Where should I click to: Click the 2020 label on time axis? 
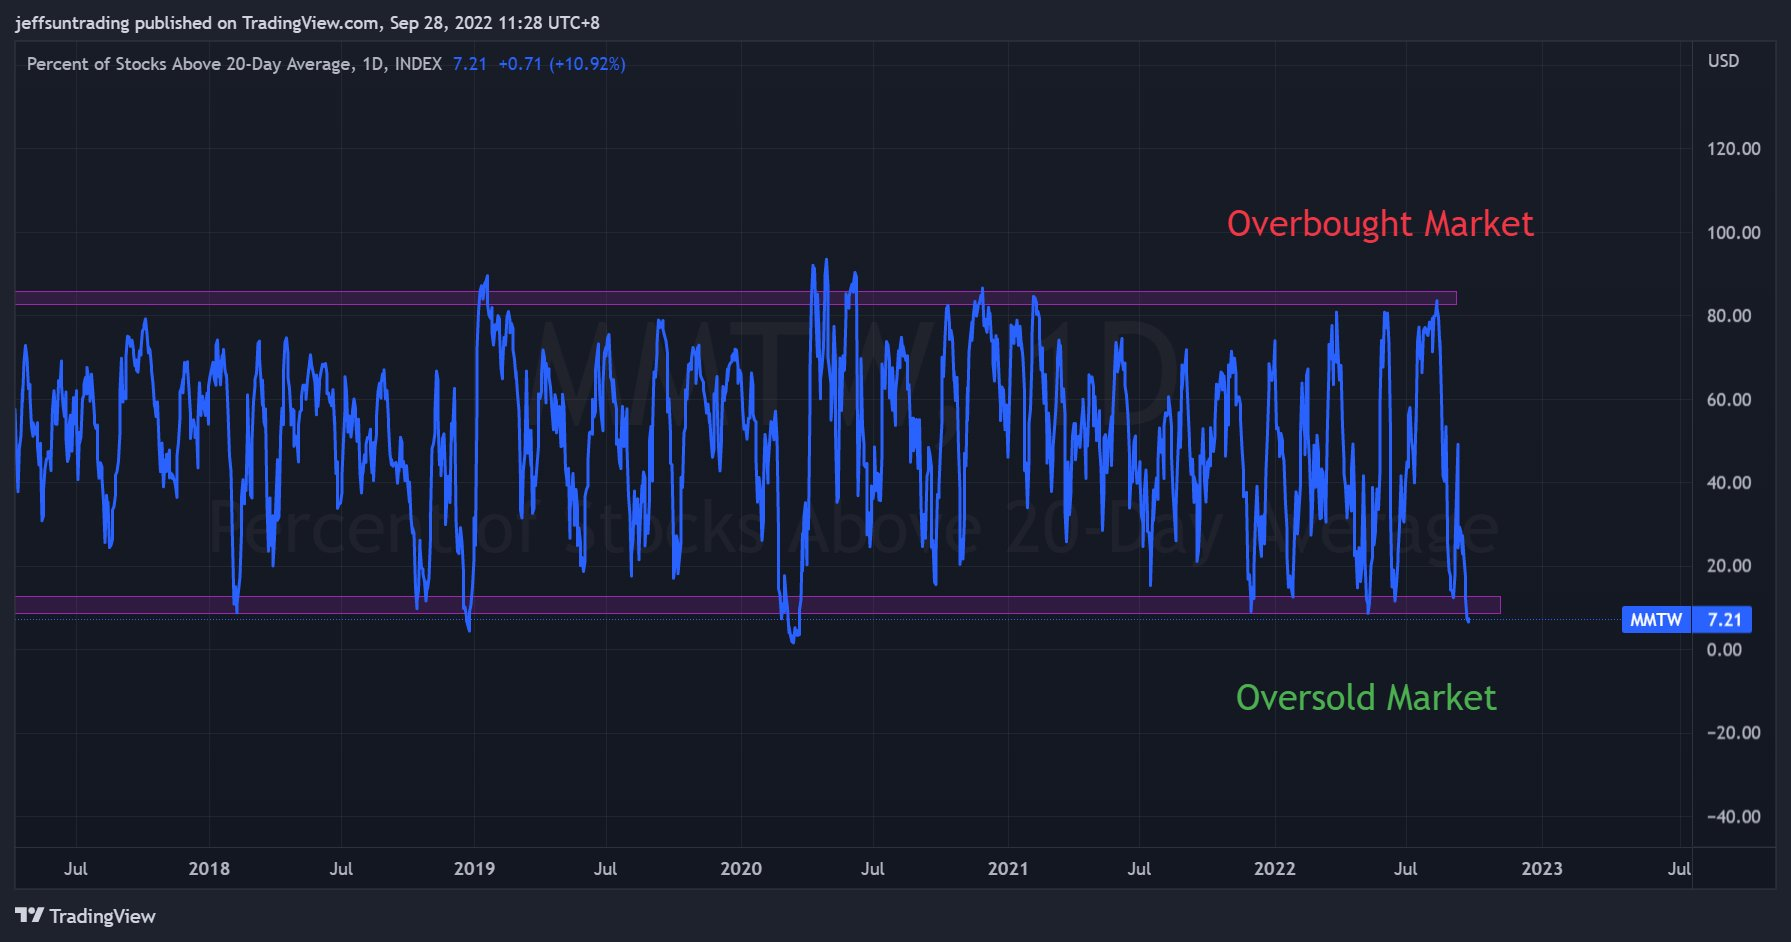741,868
